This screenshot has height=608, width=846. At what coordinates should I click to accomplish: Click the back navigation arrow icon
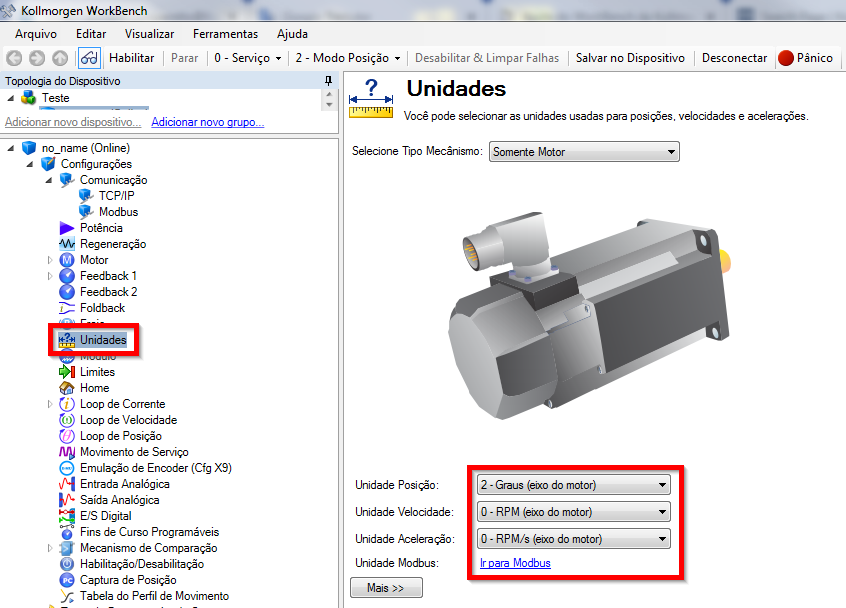(x=14, y=58)
